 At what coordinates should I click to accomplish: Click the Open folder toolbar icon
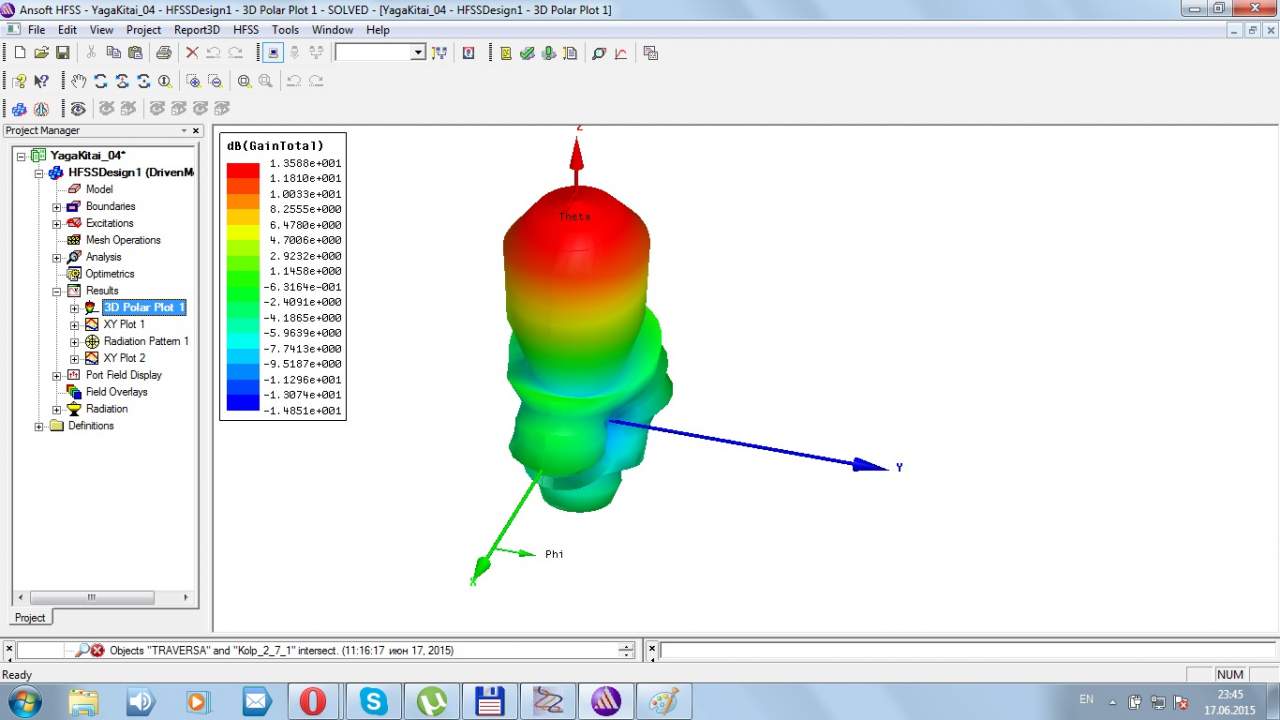coord(41,53)
